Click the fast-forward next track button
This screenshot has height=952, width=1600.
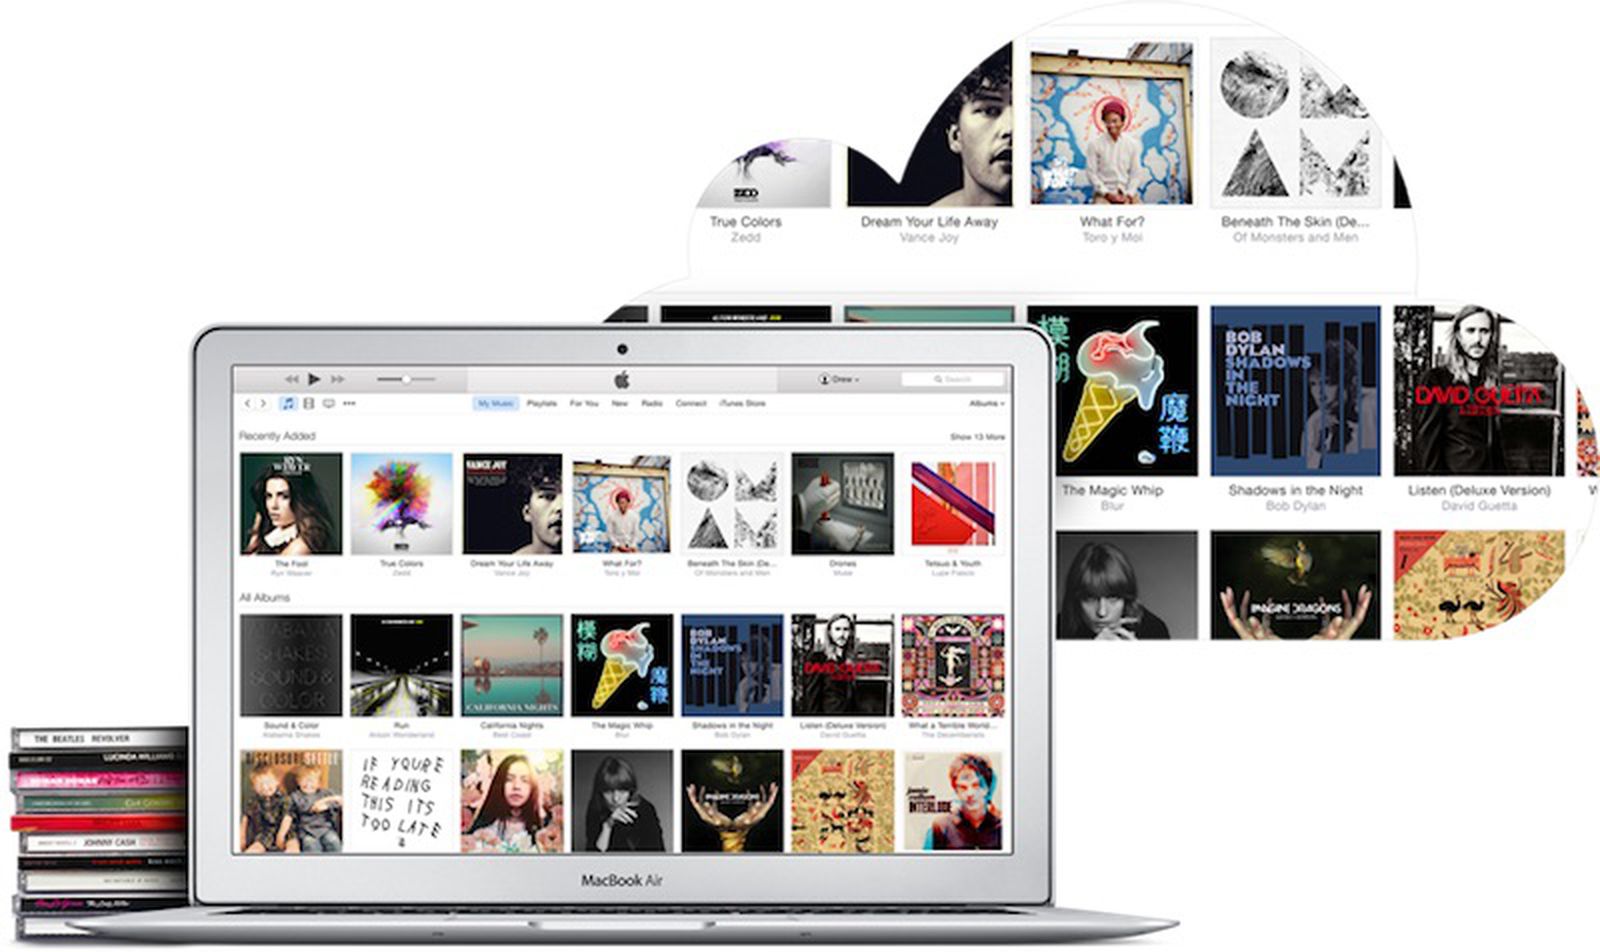[338, 380]
